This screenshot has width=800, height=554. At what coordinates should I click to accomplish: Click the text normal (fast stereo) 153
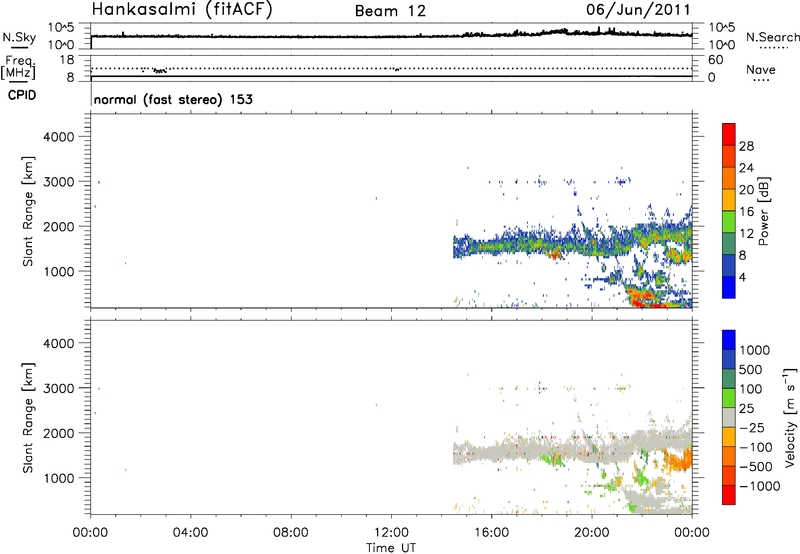coord(173,99)
